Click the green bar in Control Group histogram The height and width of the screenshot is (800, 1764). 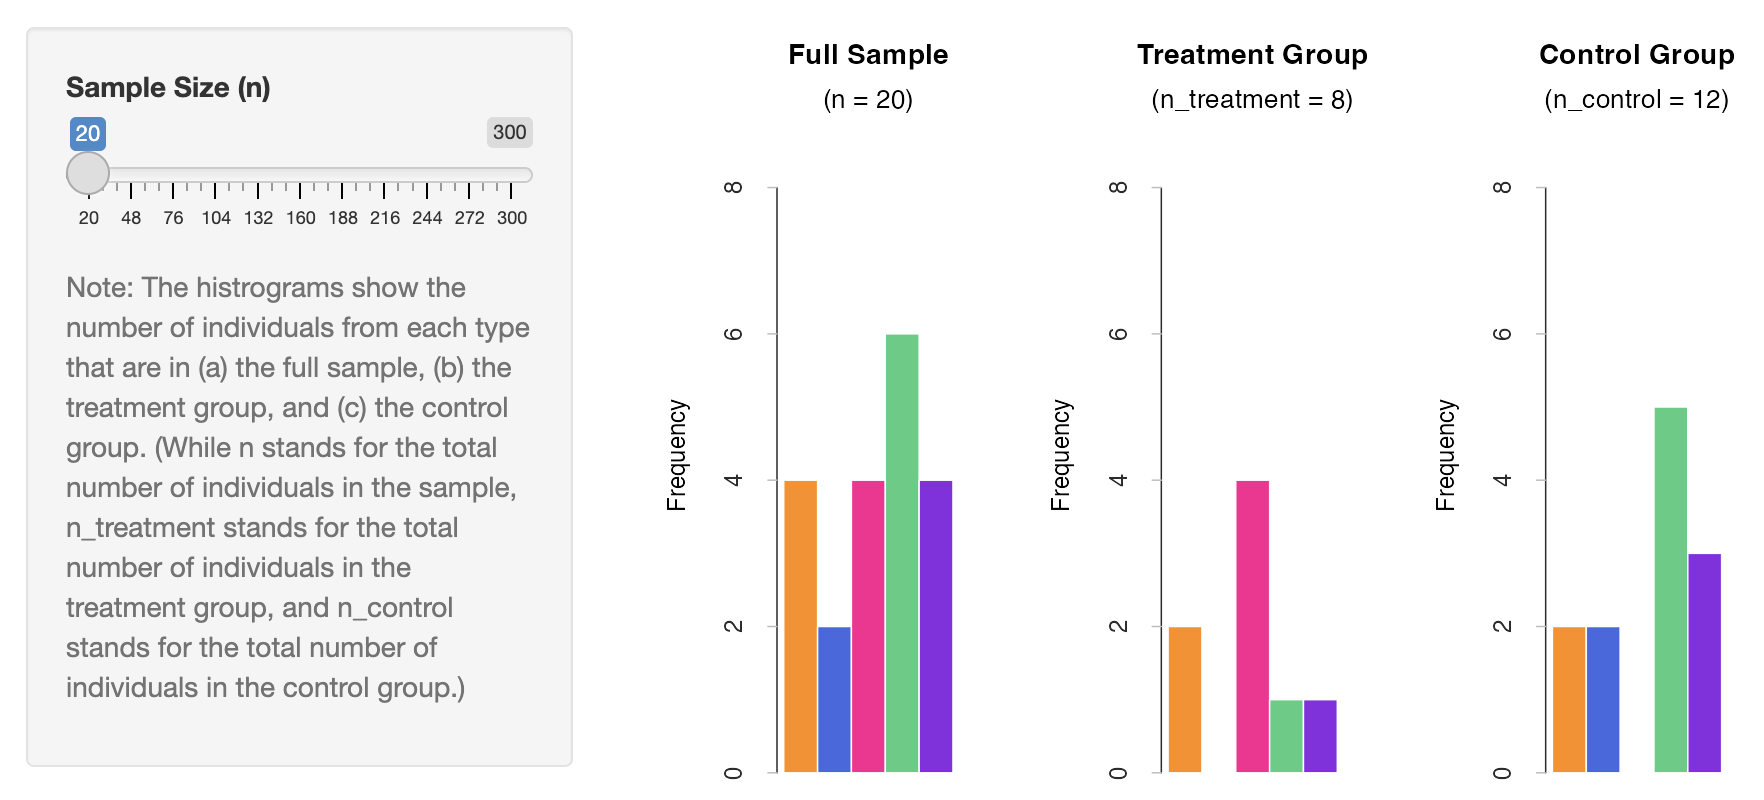[1671, 590]
